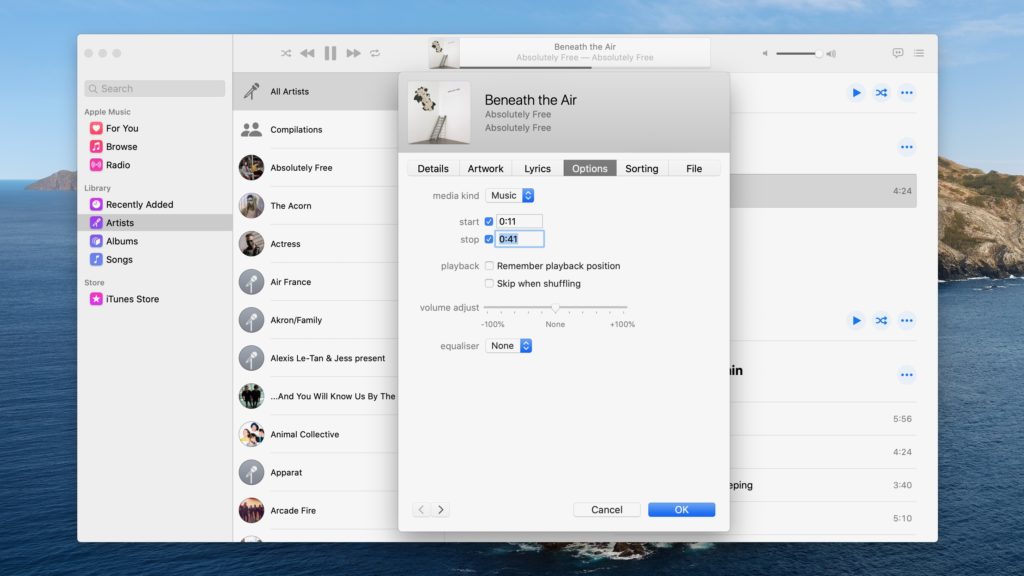Open Radio in the sidebar
1024x576 pixels.
pos(118,165)
